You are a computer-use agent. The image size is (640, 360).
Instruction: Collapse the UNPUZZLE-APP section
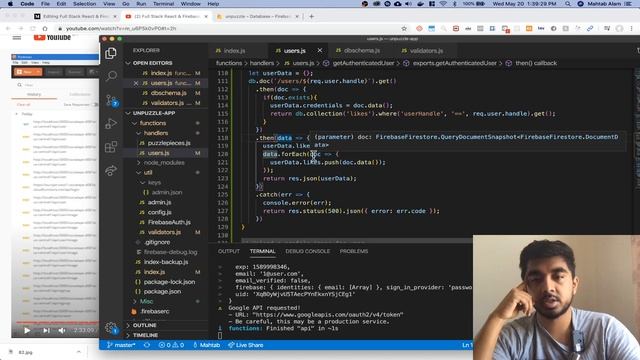pos(154,113)
